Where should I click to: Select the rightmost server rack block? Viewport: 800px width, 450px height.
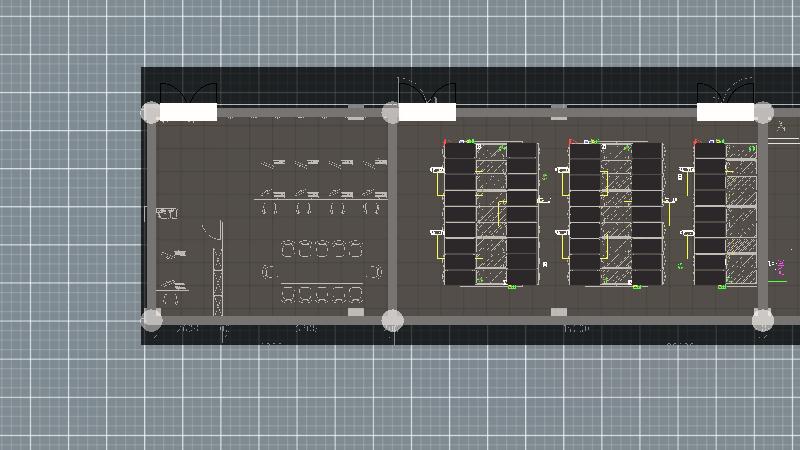[725, 214]
